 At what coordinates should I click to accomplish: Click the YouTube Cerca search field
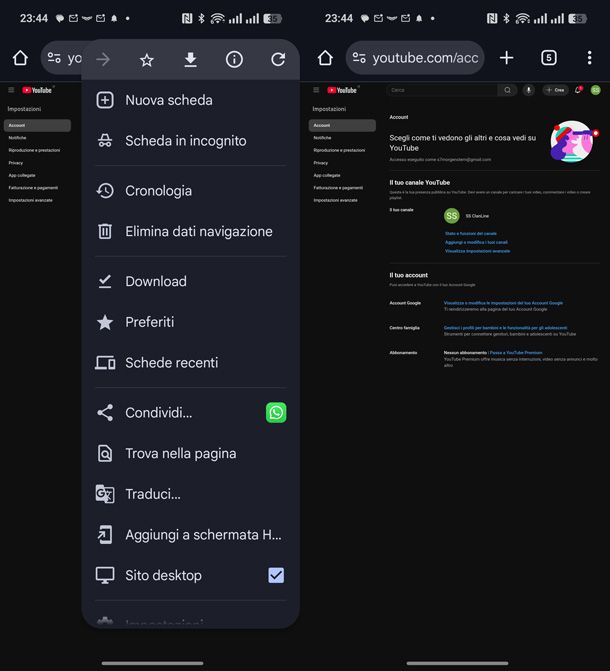click(441, 90)
